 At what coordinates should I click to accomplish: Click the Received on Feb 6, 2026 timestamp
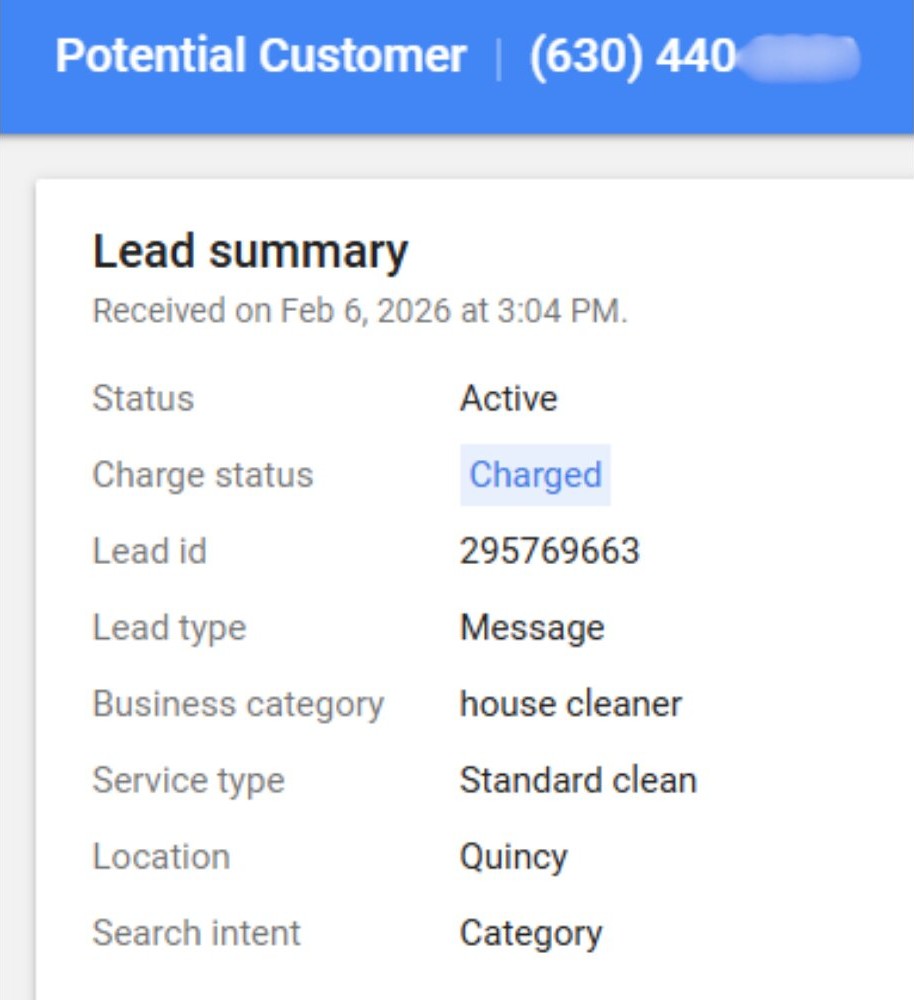360,311
